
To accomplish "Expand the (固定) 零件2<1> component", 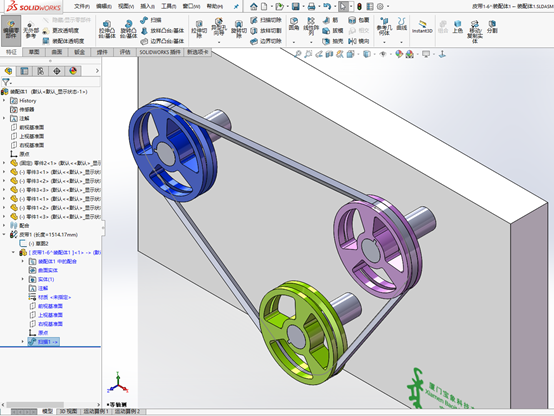I will click(4, 163).
